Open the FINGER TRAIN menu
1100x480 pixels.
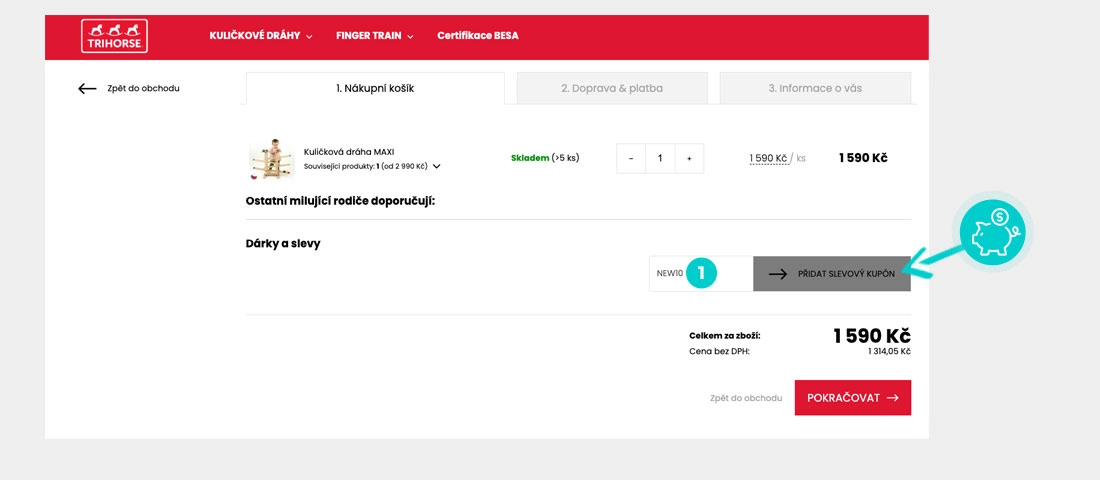point(375,36)
